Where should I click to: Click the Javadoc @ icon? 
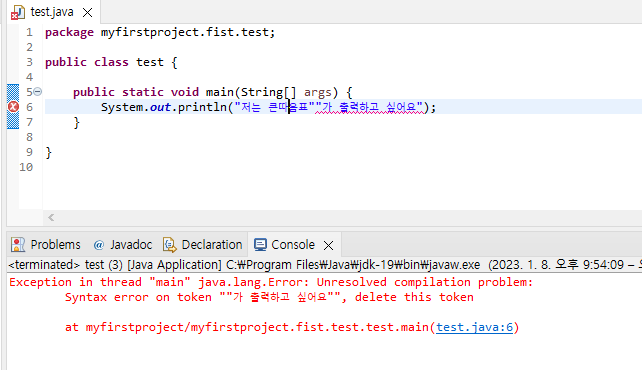(99, 245)
